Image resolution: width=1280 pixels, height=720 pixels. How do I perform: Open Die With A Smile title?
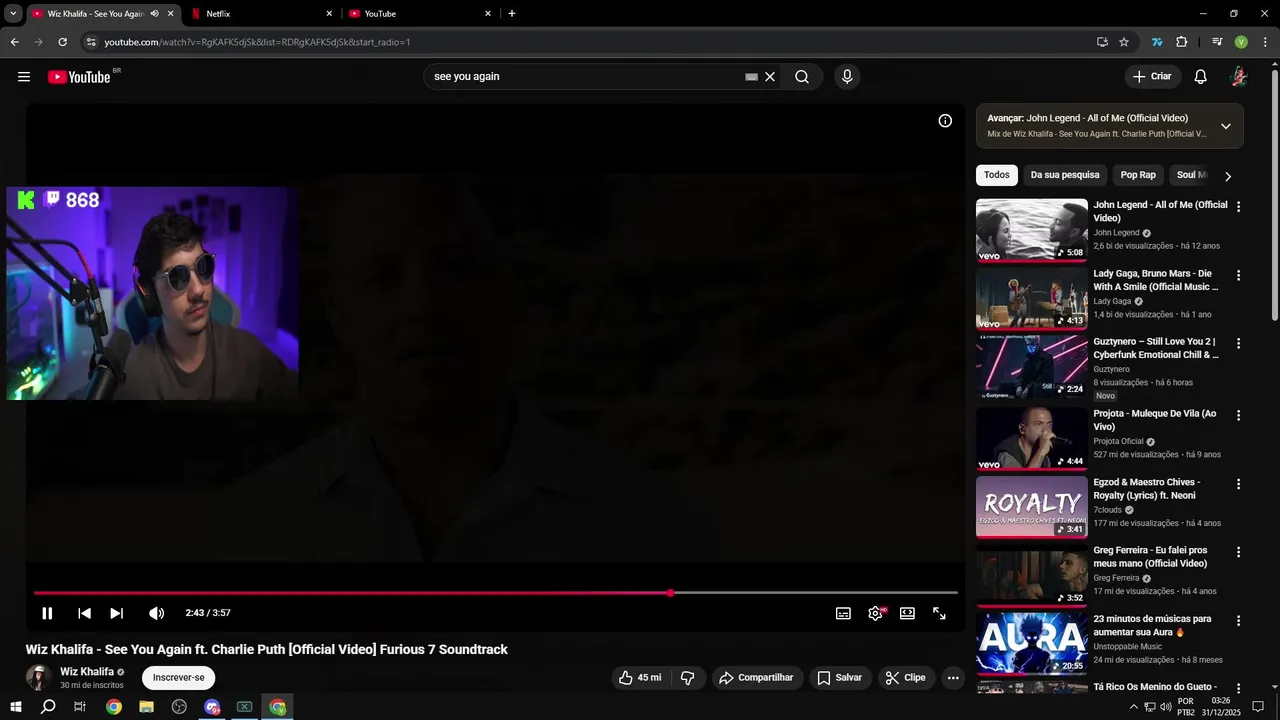click(1156, 280)
